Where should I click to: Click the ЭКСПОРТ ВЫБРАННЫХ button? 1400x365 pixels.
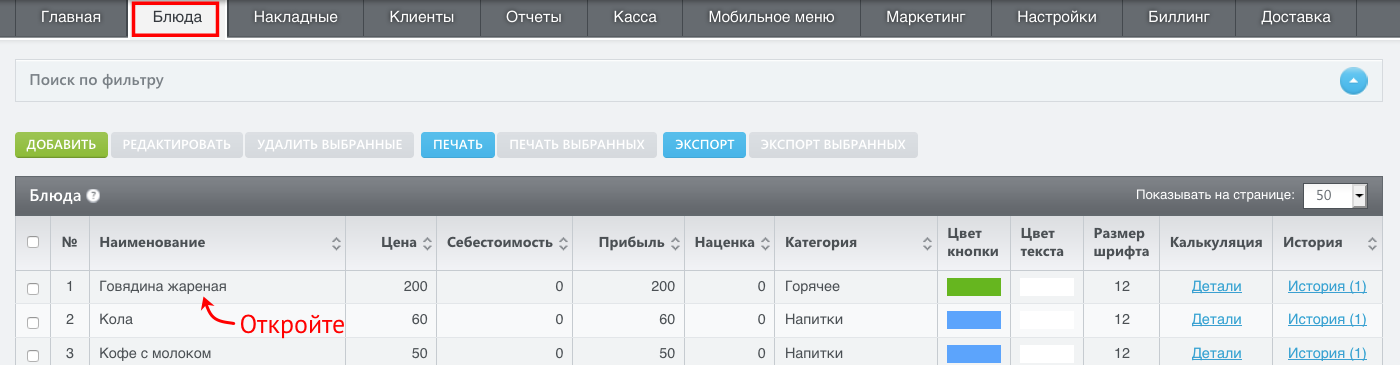pyautogui.click(x=833, y=145)
